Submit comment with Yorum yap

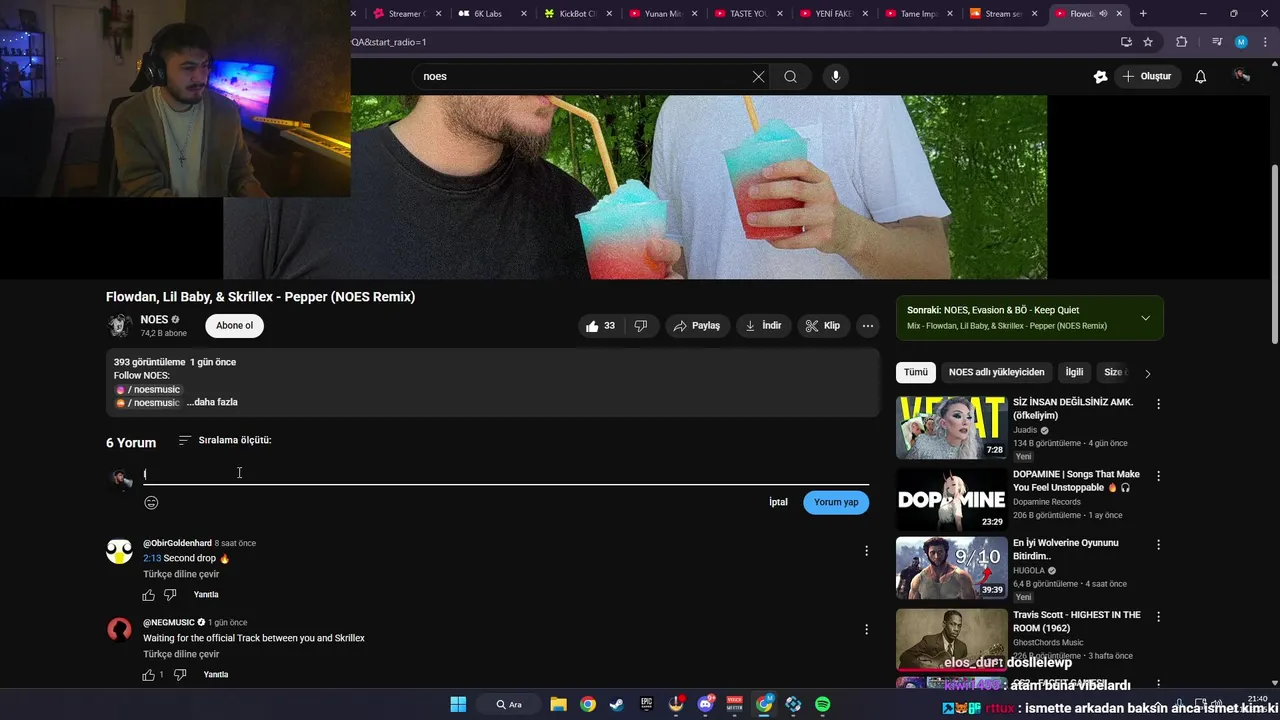click(836, 502)
